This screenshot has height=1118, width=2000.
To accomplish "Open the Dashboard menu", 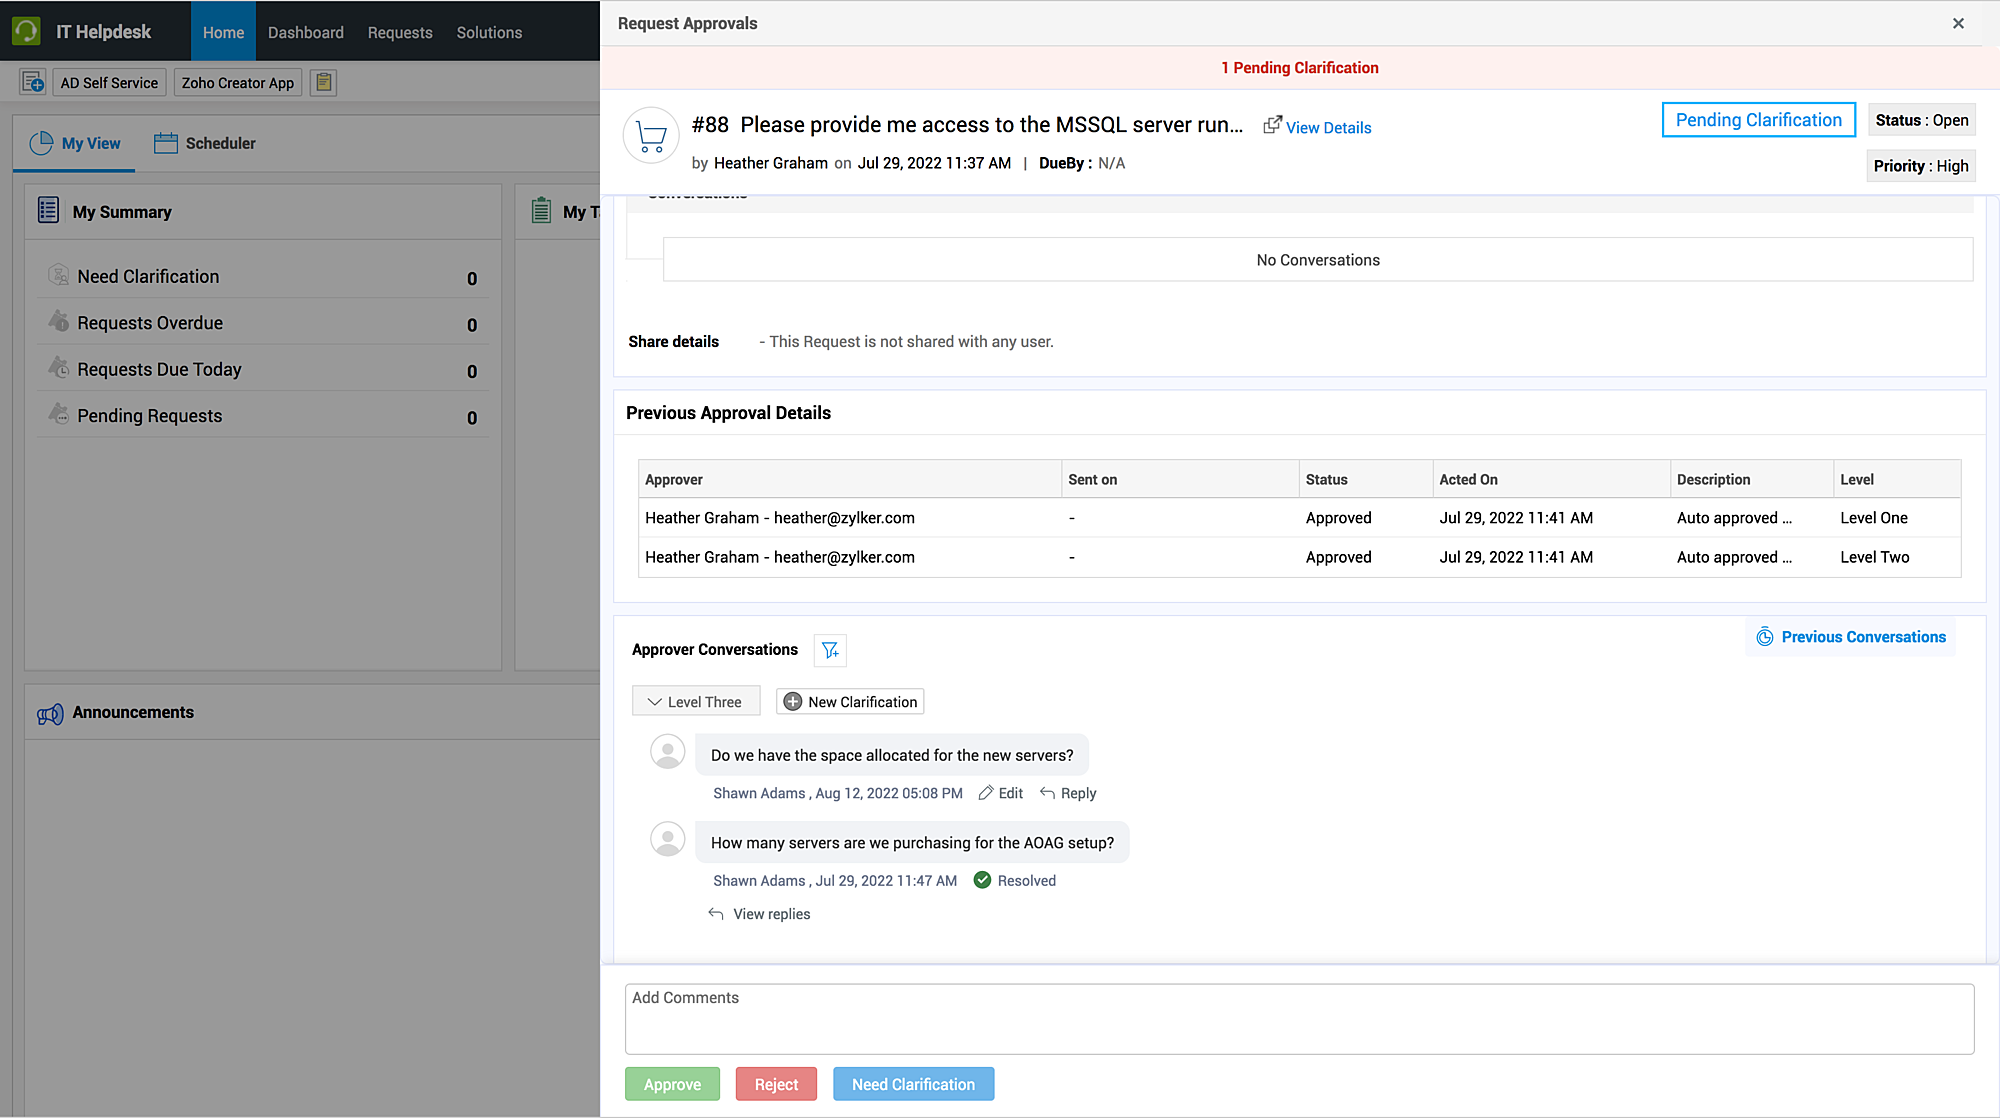I will click(305, 32).
